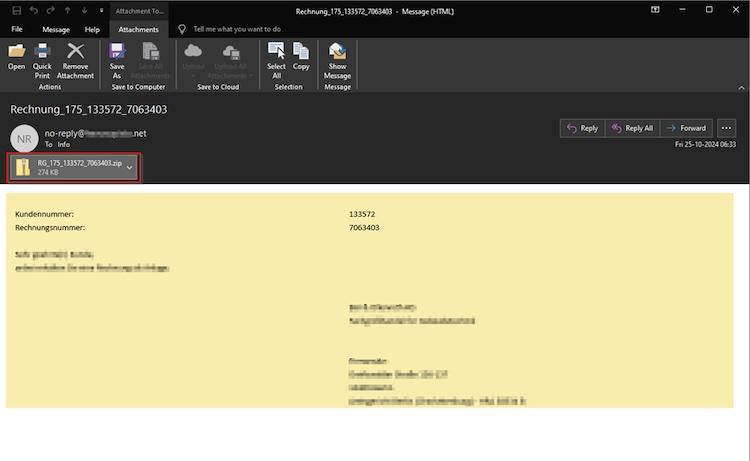Open the Help tab
Image resolution: width=750 pixels, height=461 pixels.
(x=92, y=30)
